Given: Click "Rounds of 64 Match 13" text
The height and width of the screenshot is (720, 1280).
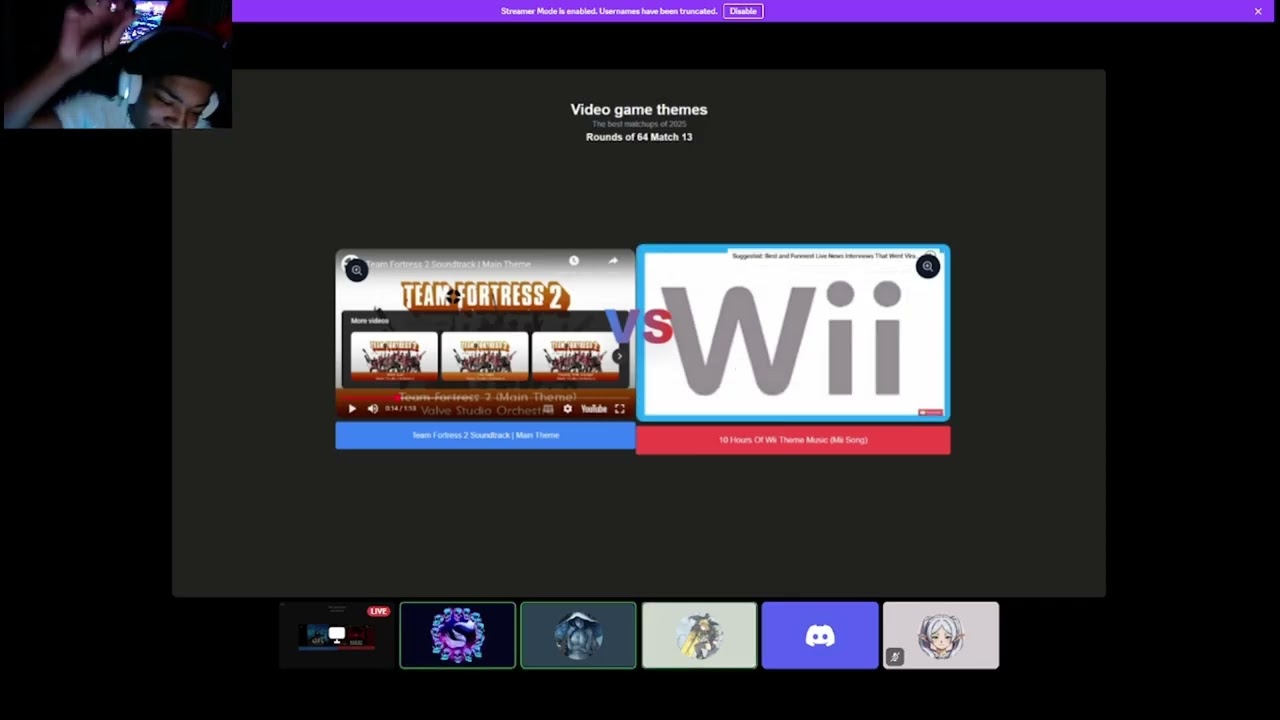Looking at the screenshot, I should pos(639,137).
